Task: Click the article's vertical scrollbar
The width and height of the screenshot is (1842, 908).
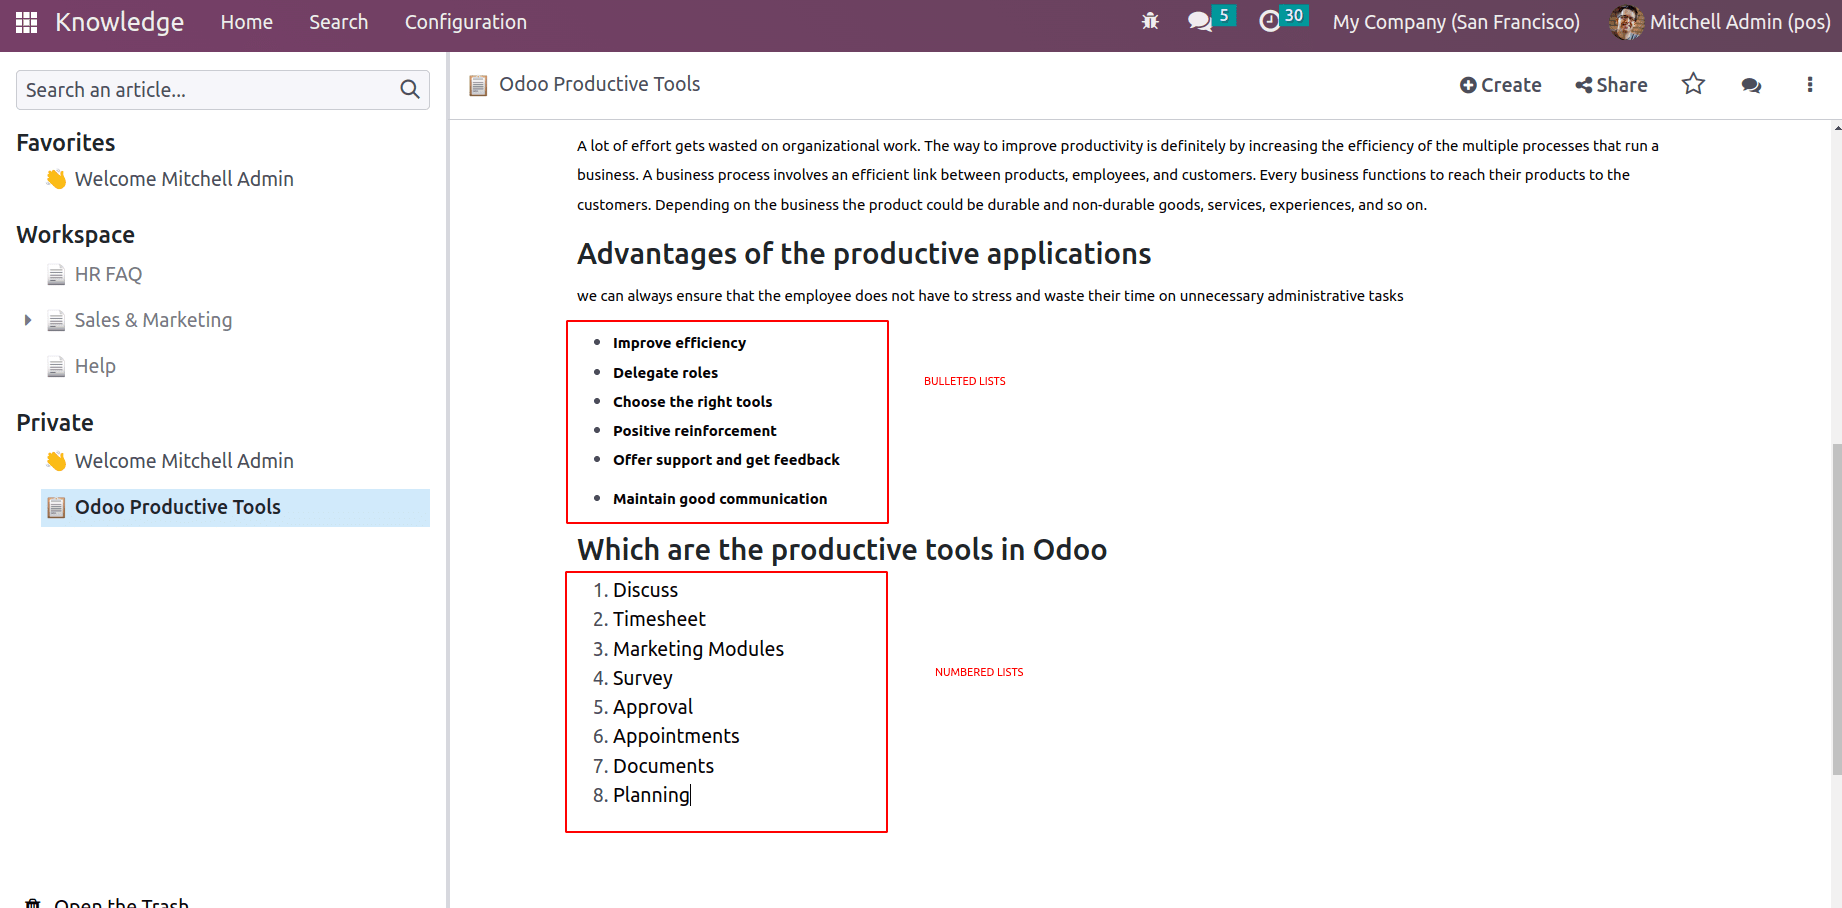Action: pyautogui.click(x=1837, y=608)
